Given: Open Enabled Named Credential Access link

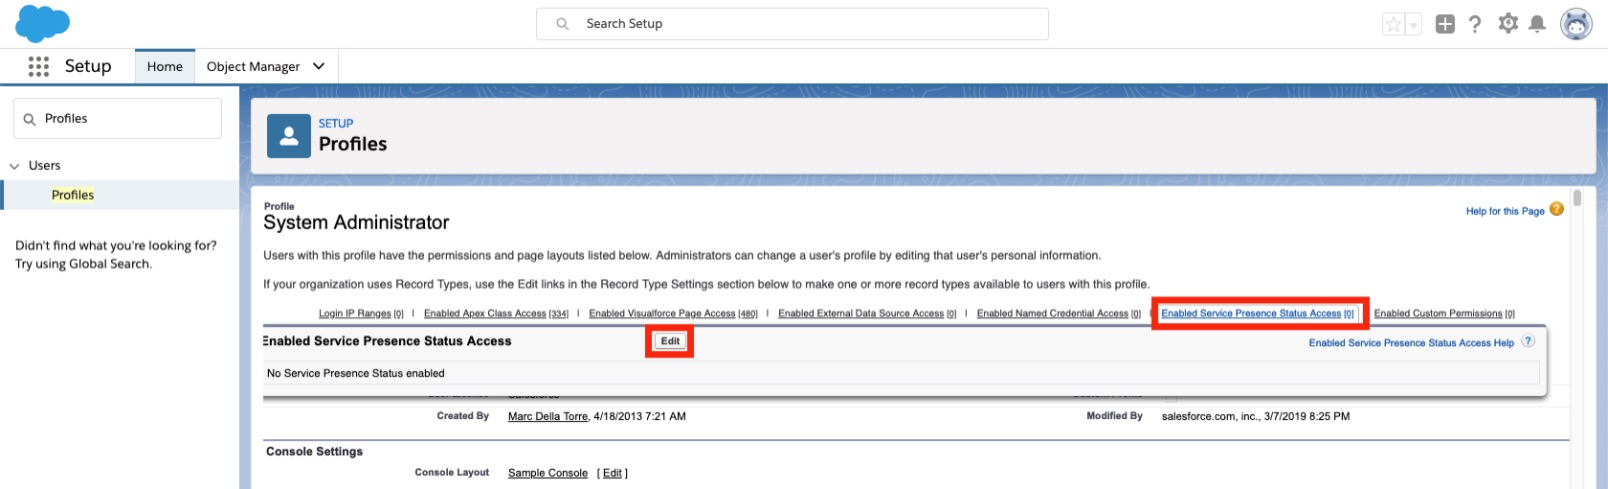Looking at the screenshot, I should point(1059,314).
